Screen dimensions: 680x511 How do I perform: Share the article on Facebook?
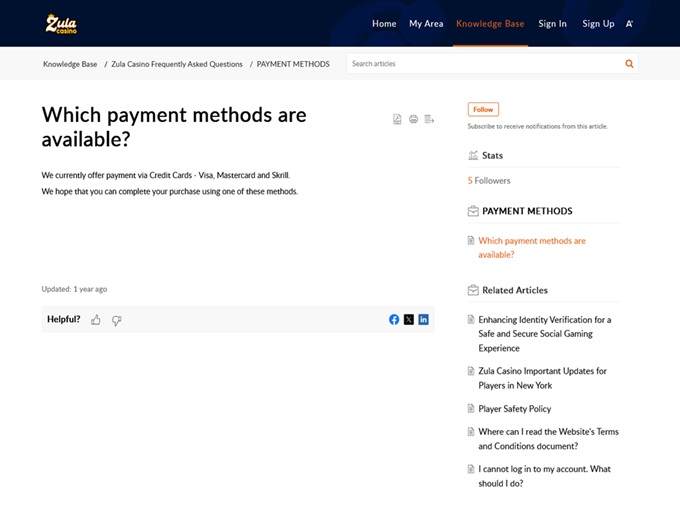(x=394, y=320)
